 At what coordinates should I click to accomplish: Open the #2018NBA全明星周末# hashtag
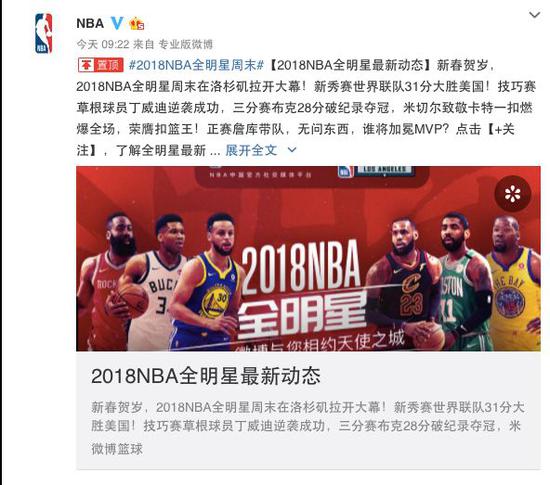tap(196, 65)
